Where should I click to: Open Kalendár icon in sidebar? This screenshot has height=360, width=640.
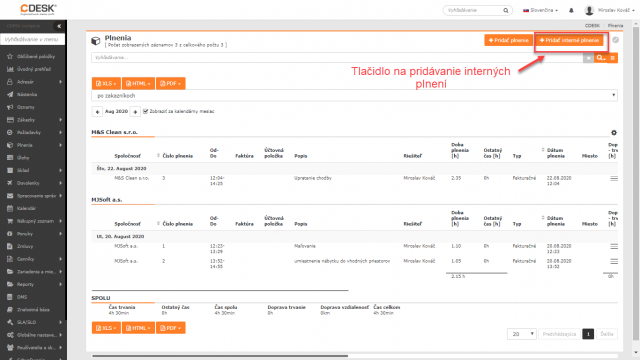pos(10,208)
